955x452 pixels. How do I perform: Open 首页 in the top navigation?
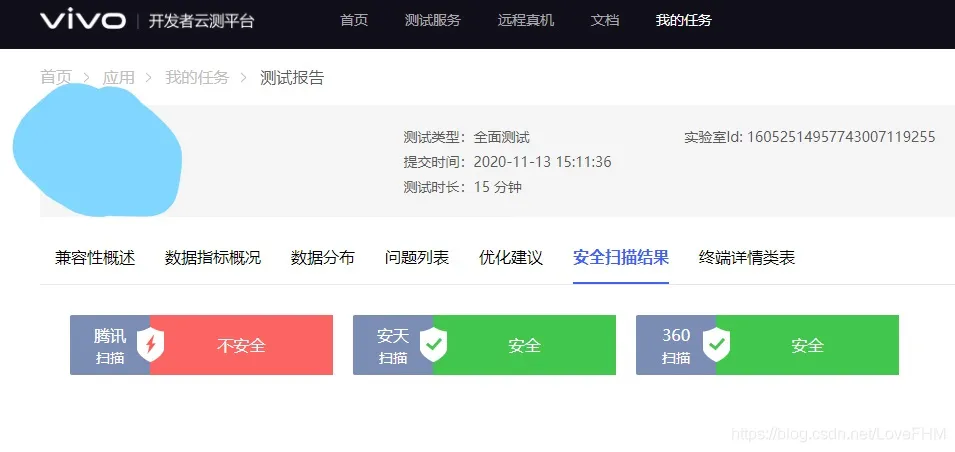(x=354, y=20)
